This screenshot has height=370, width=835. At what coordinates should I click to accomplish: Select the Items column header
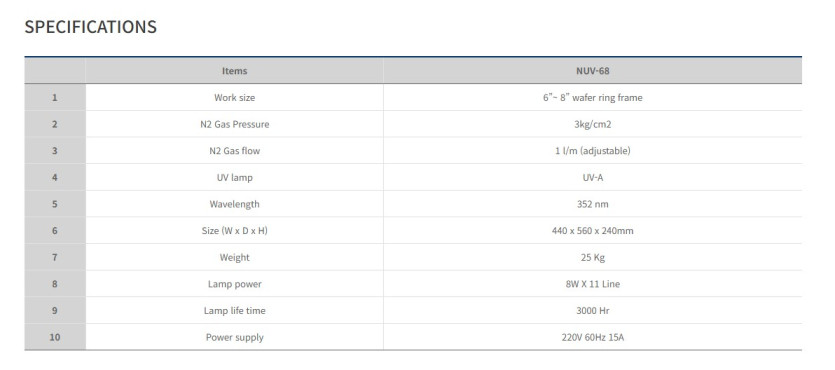tap(234, 71)
